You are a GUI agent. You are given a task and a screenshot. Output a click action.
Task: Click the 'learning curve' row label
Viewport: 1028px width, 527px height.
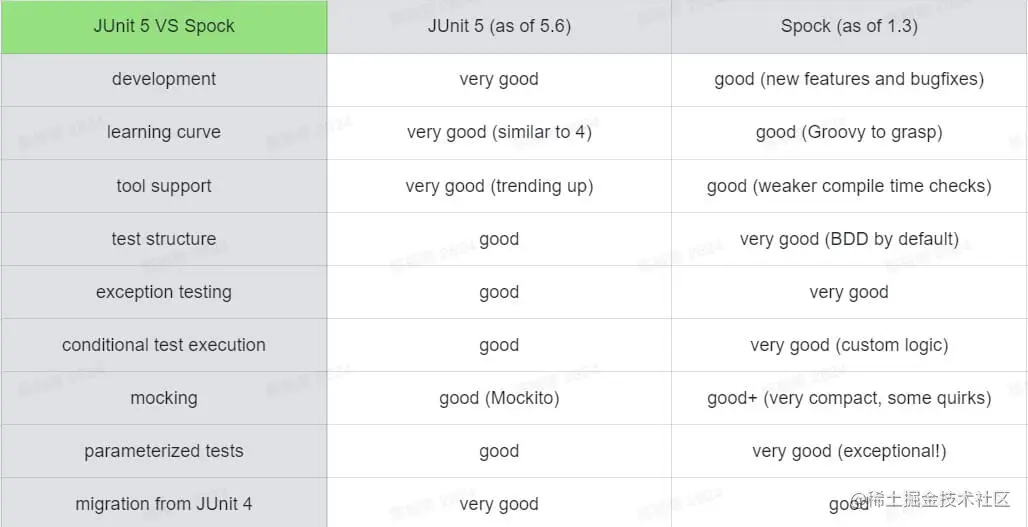point(164,132)
